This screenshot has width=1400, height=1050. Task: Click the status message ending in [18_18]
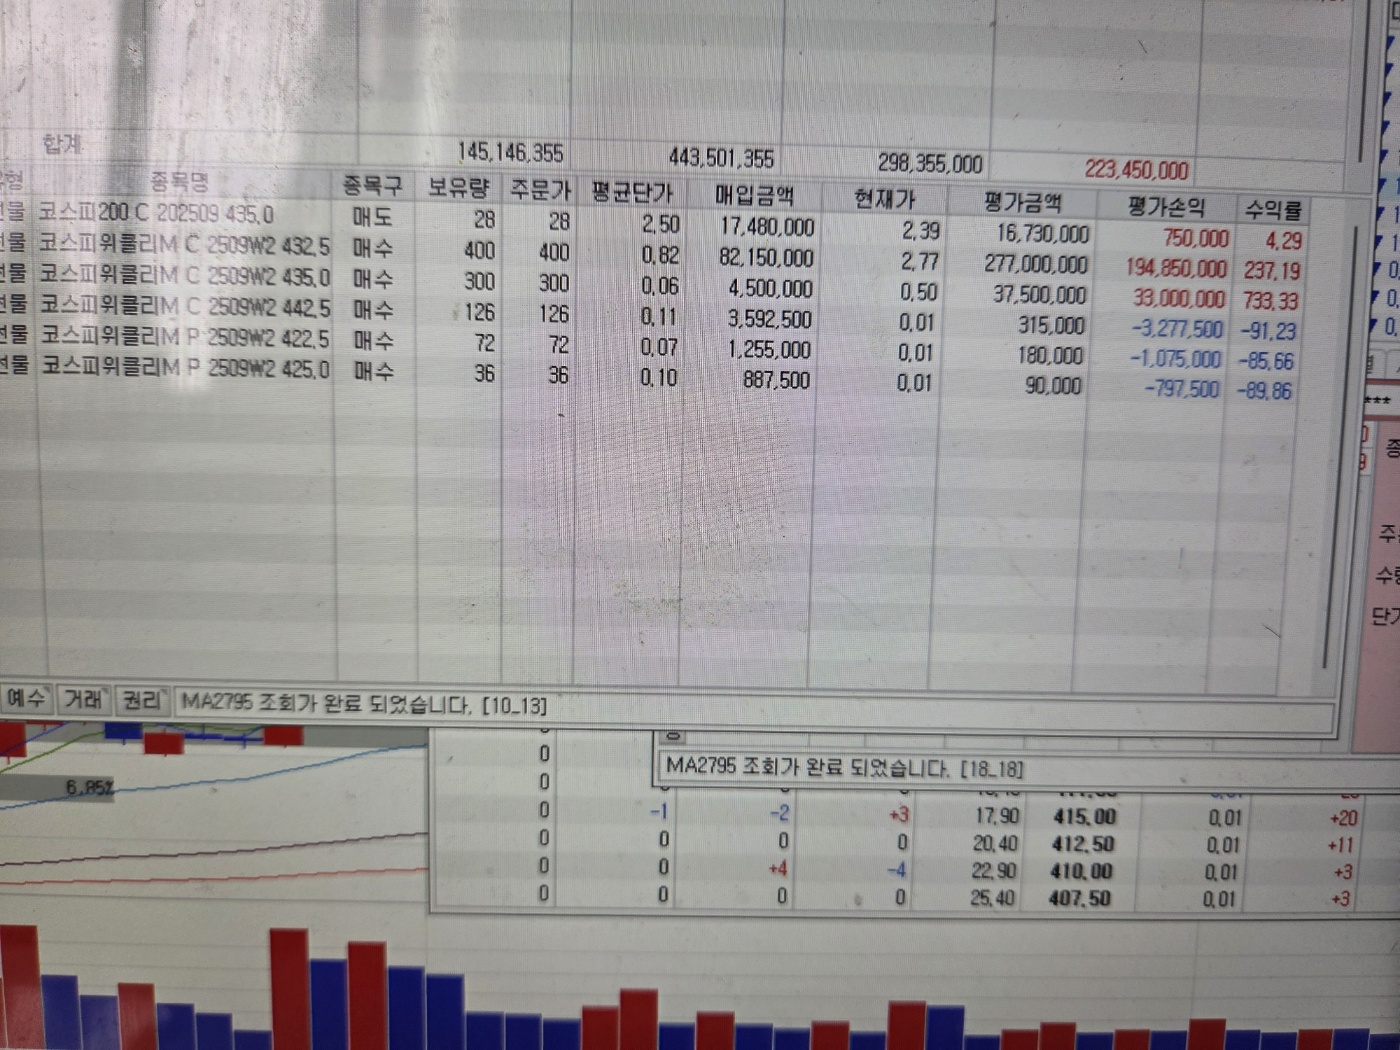[845, 768]
